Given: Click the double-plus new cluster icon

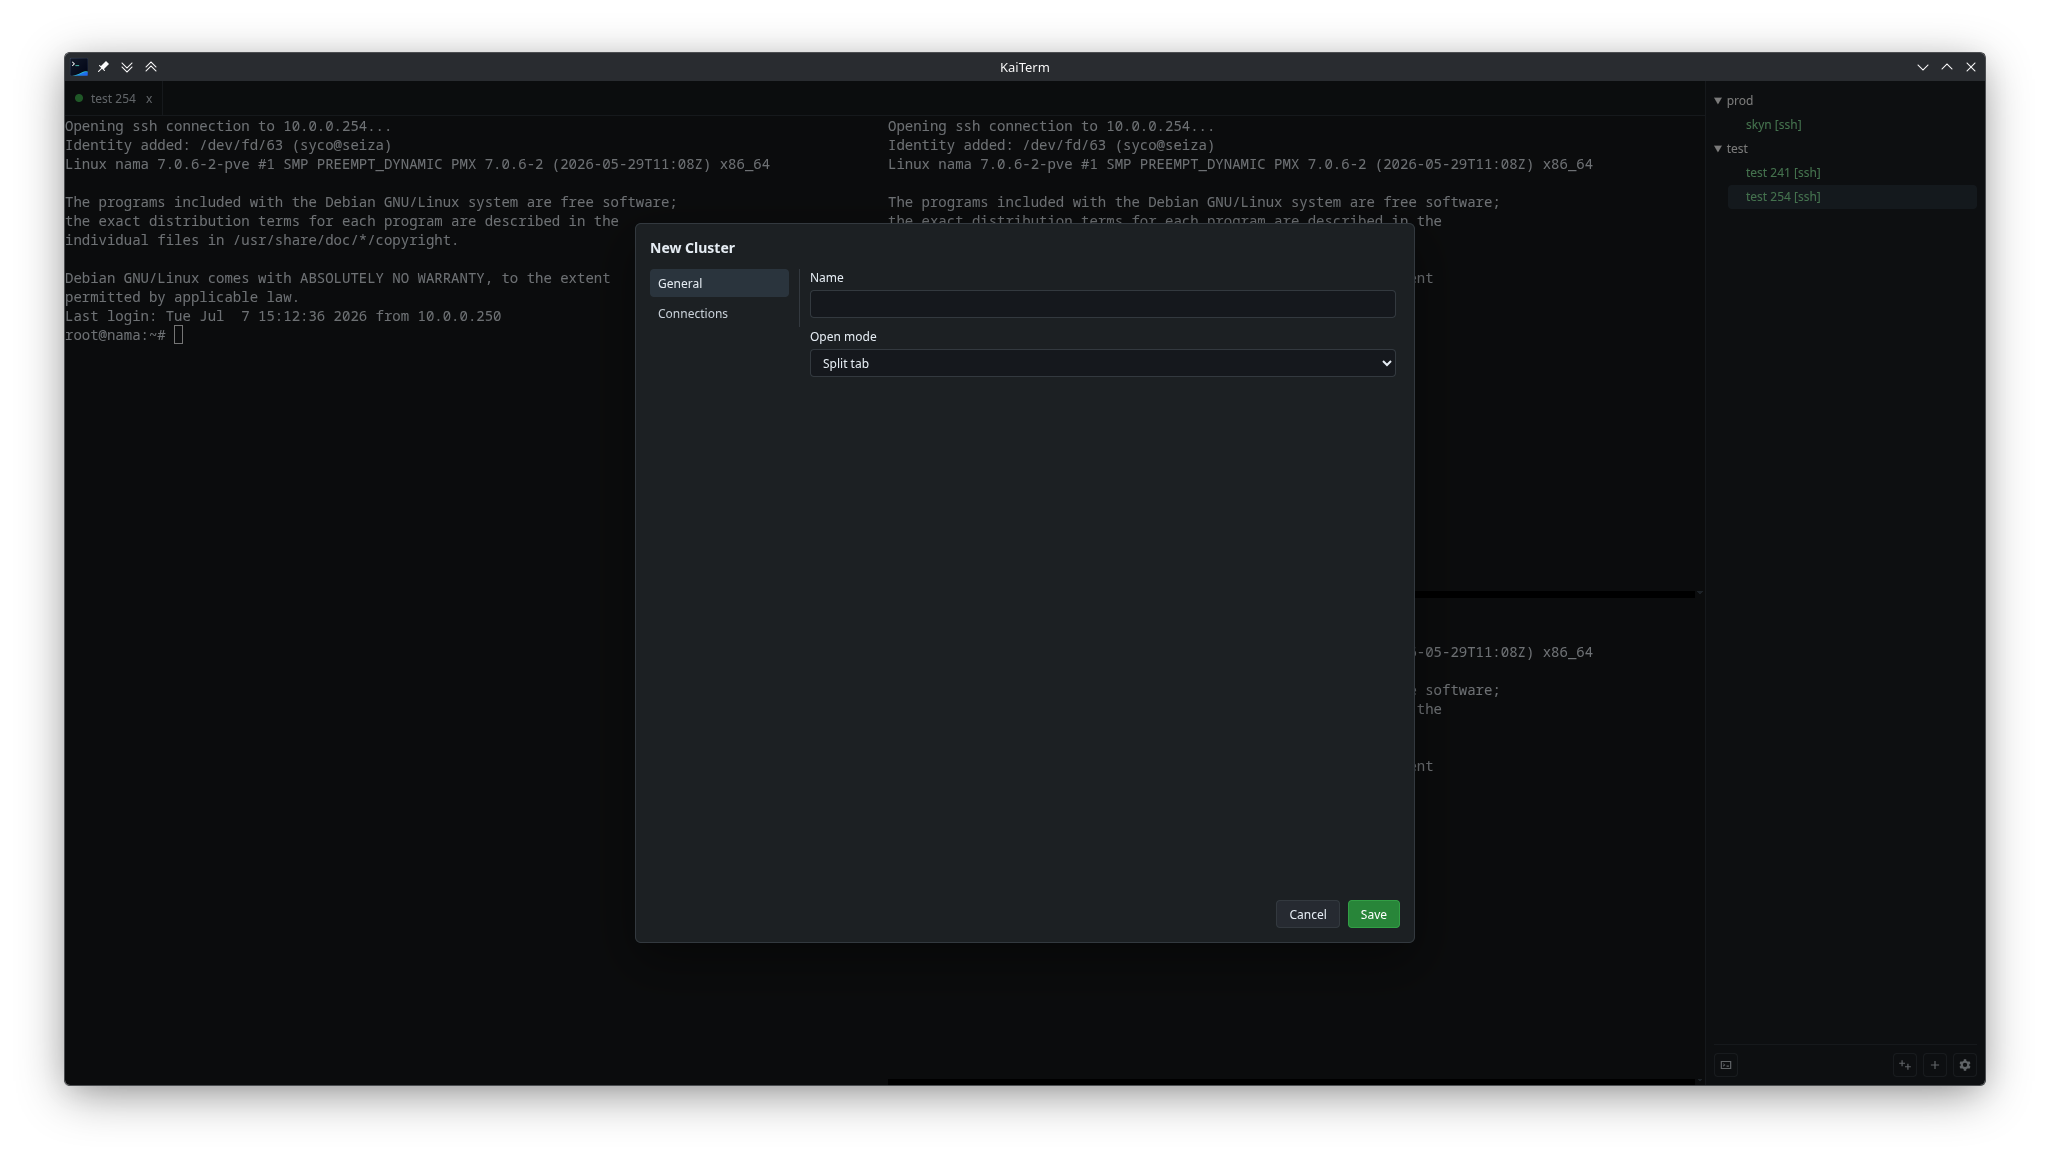Looking at the screenshot, I should click(1905, 1065).
